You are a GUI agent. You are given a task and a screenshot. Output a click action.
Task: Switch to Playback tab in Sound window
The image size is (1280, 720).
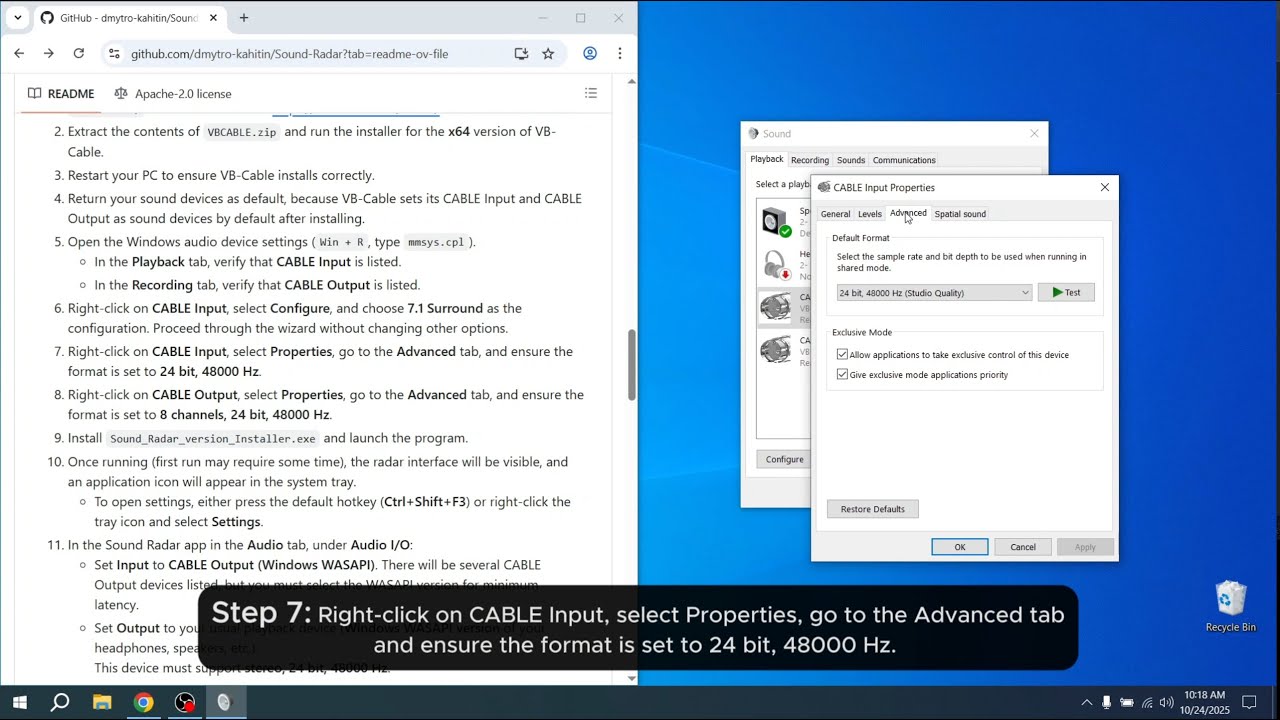point(767,160)
